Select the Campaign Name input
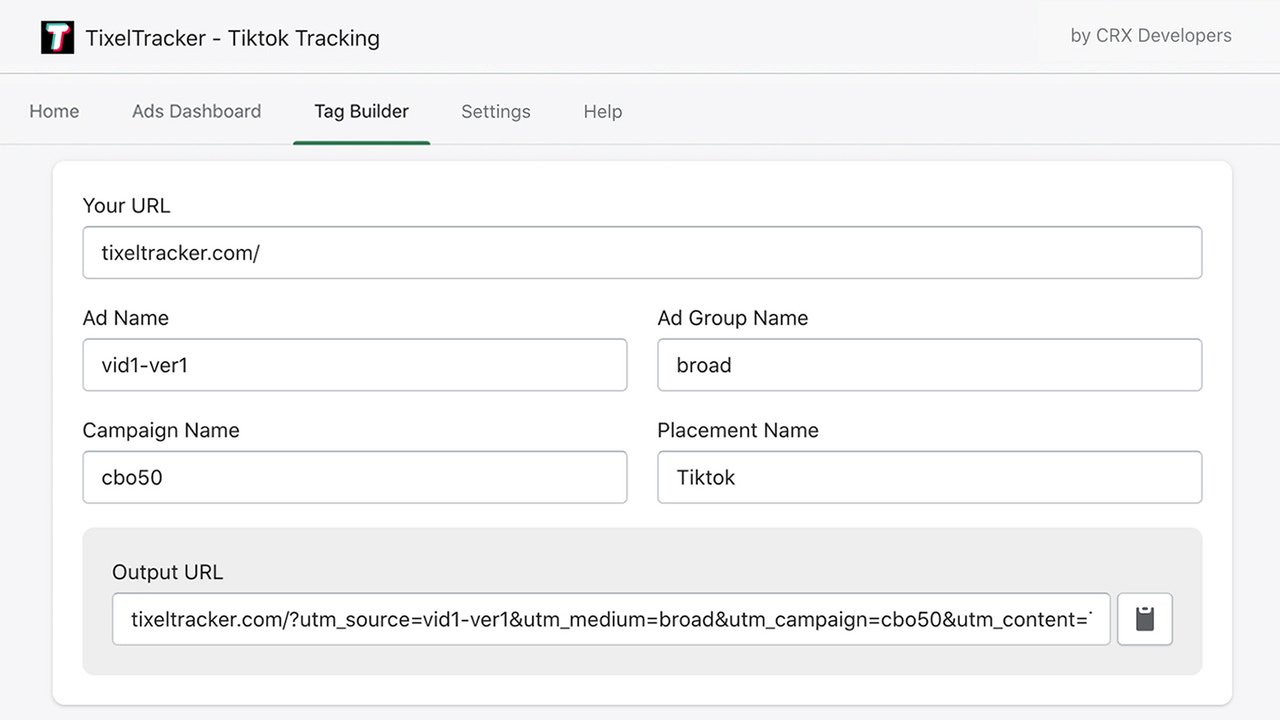 coord(353,477)
